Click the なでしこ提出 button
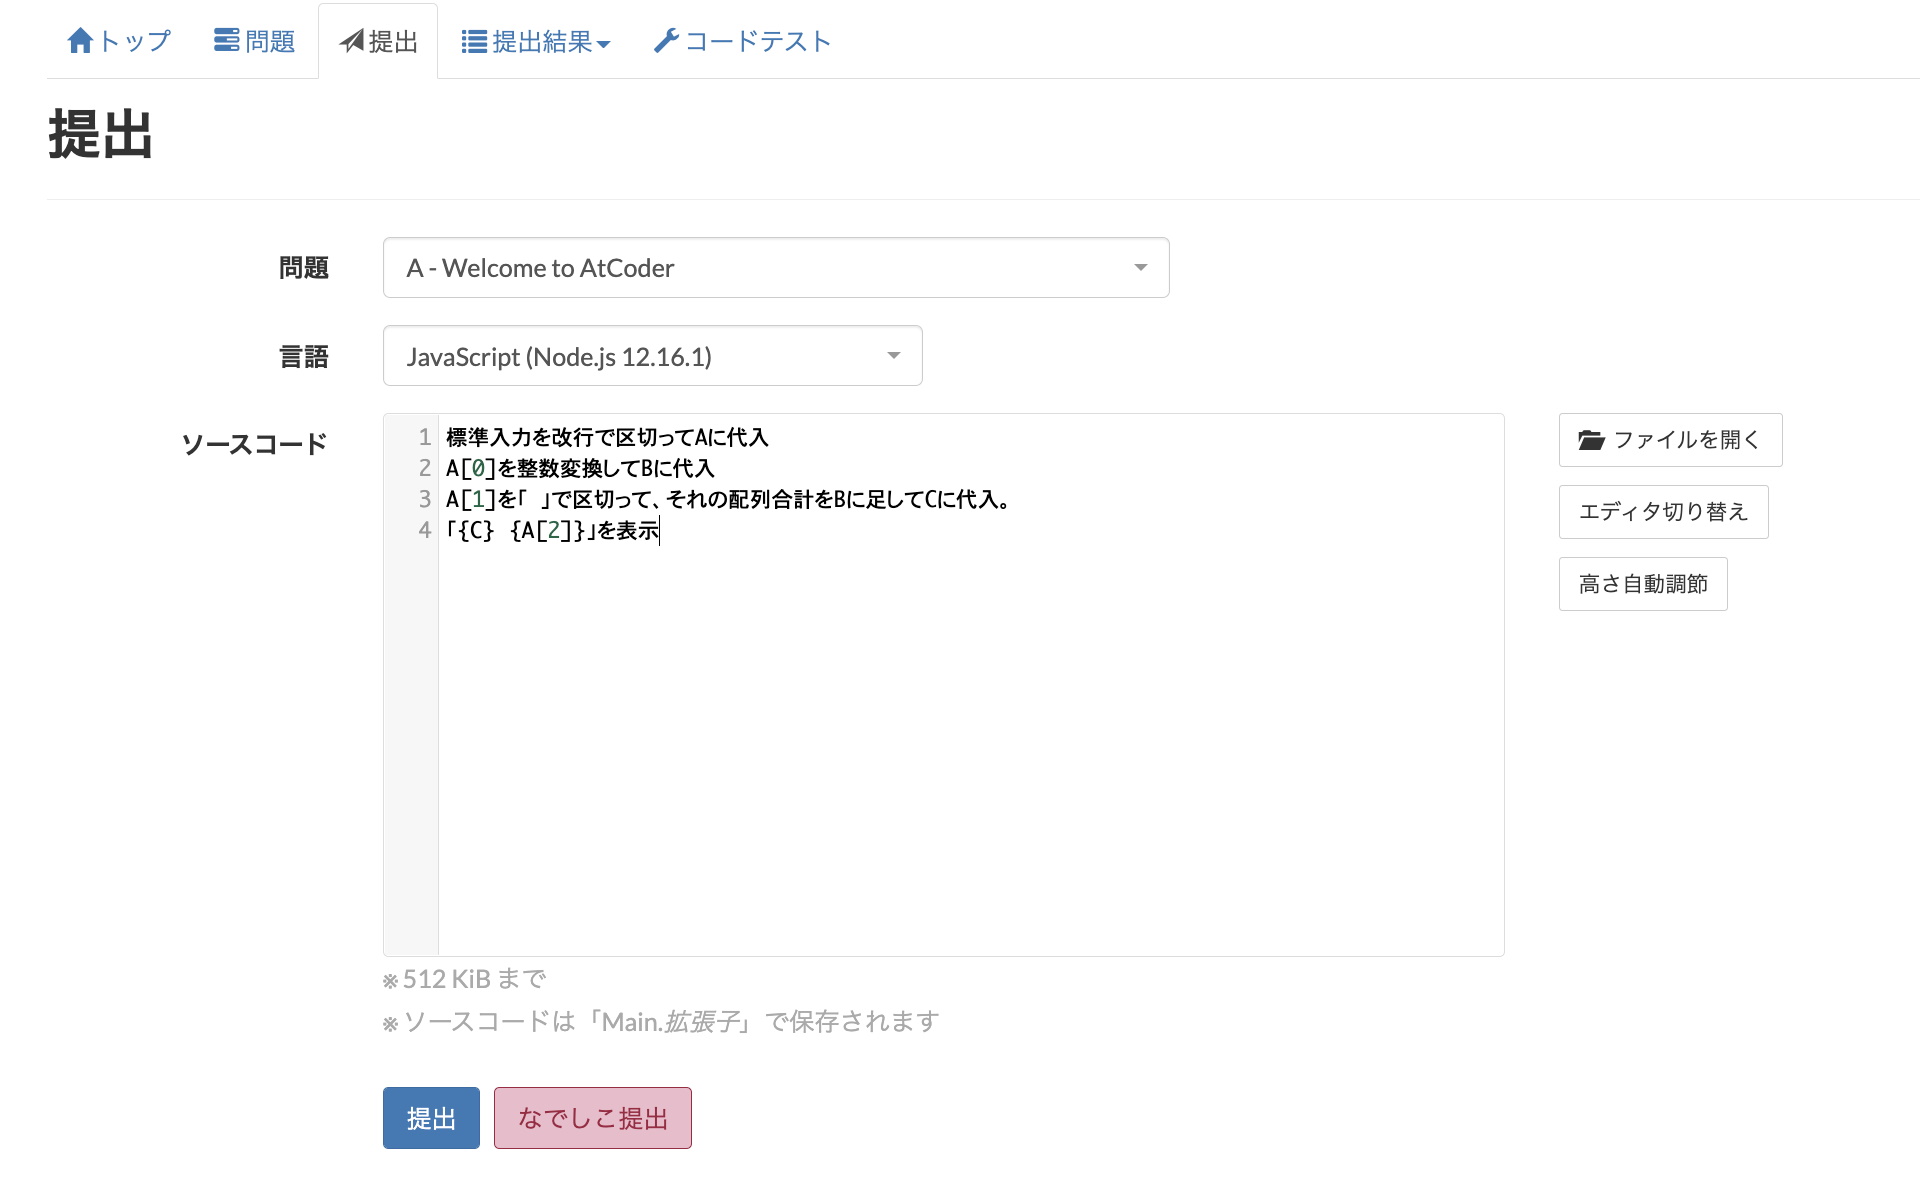This screenshot has height=1200, width=1920. (592, 1118)
